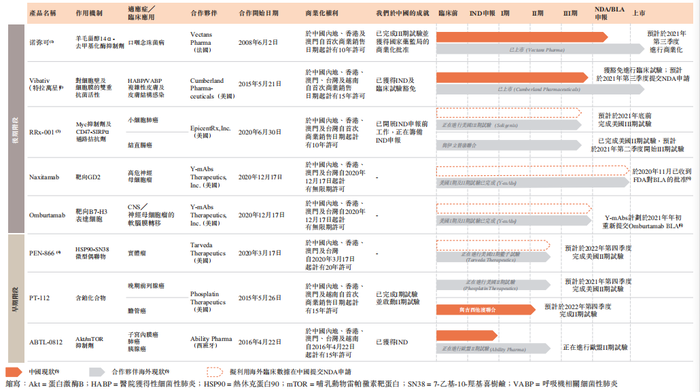This screenshot has width=700, height=392.
Task: Click the orange arrow legend icon for 中國現狀
Action: tap(13, 372)
